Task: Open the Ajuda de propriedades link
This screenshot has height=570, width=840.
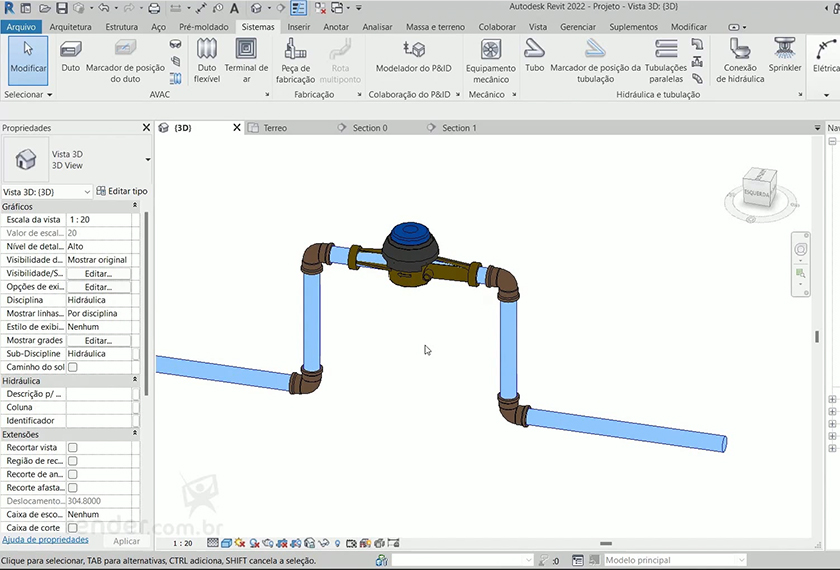Action: (45, 539)
